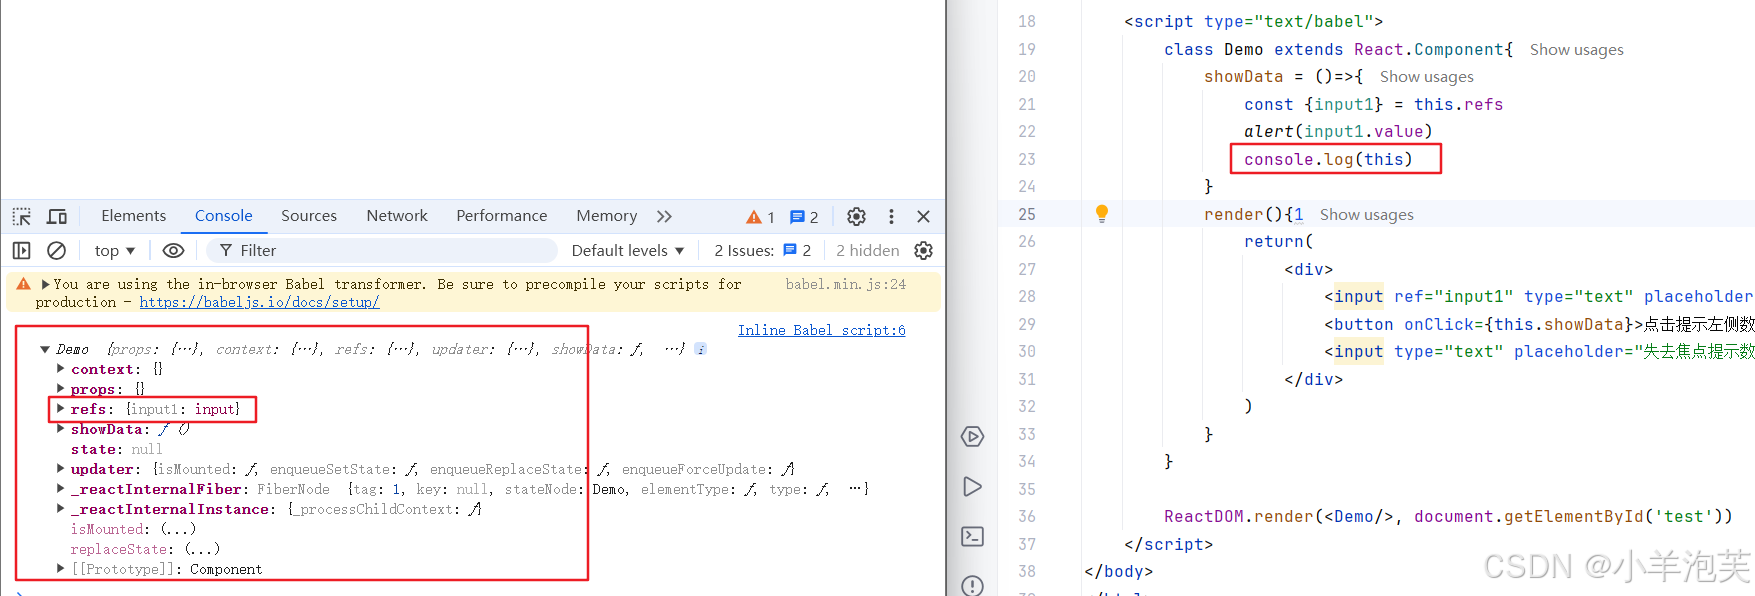The width and height of the screenshot is (1755, 596).
Task: Expand the updater property
Action: pos(61,469)
